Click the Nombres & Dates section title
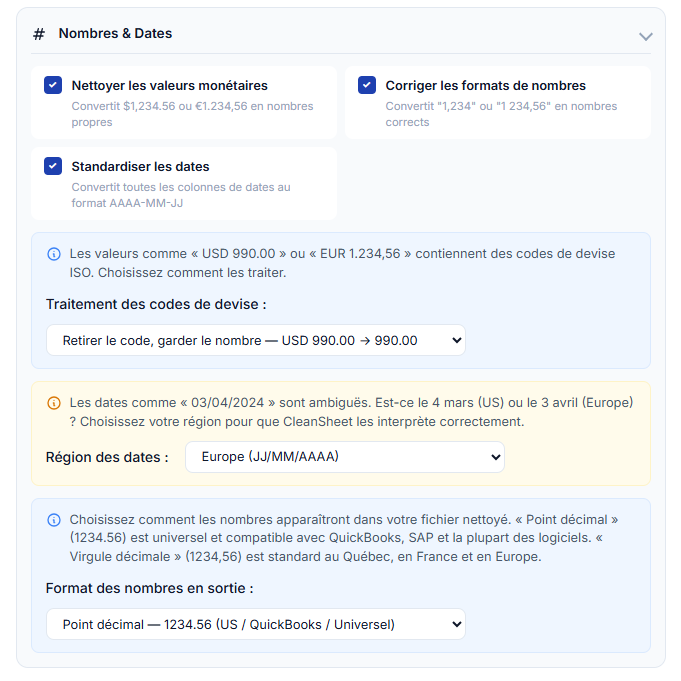 click(115, 34)
